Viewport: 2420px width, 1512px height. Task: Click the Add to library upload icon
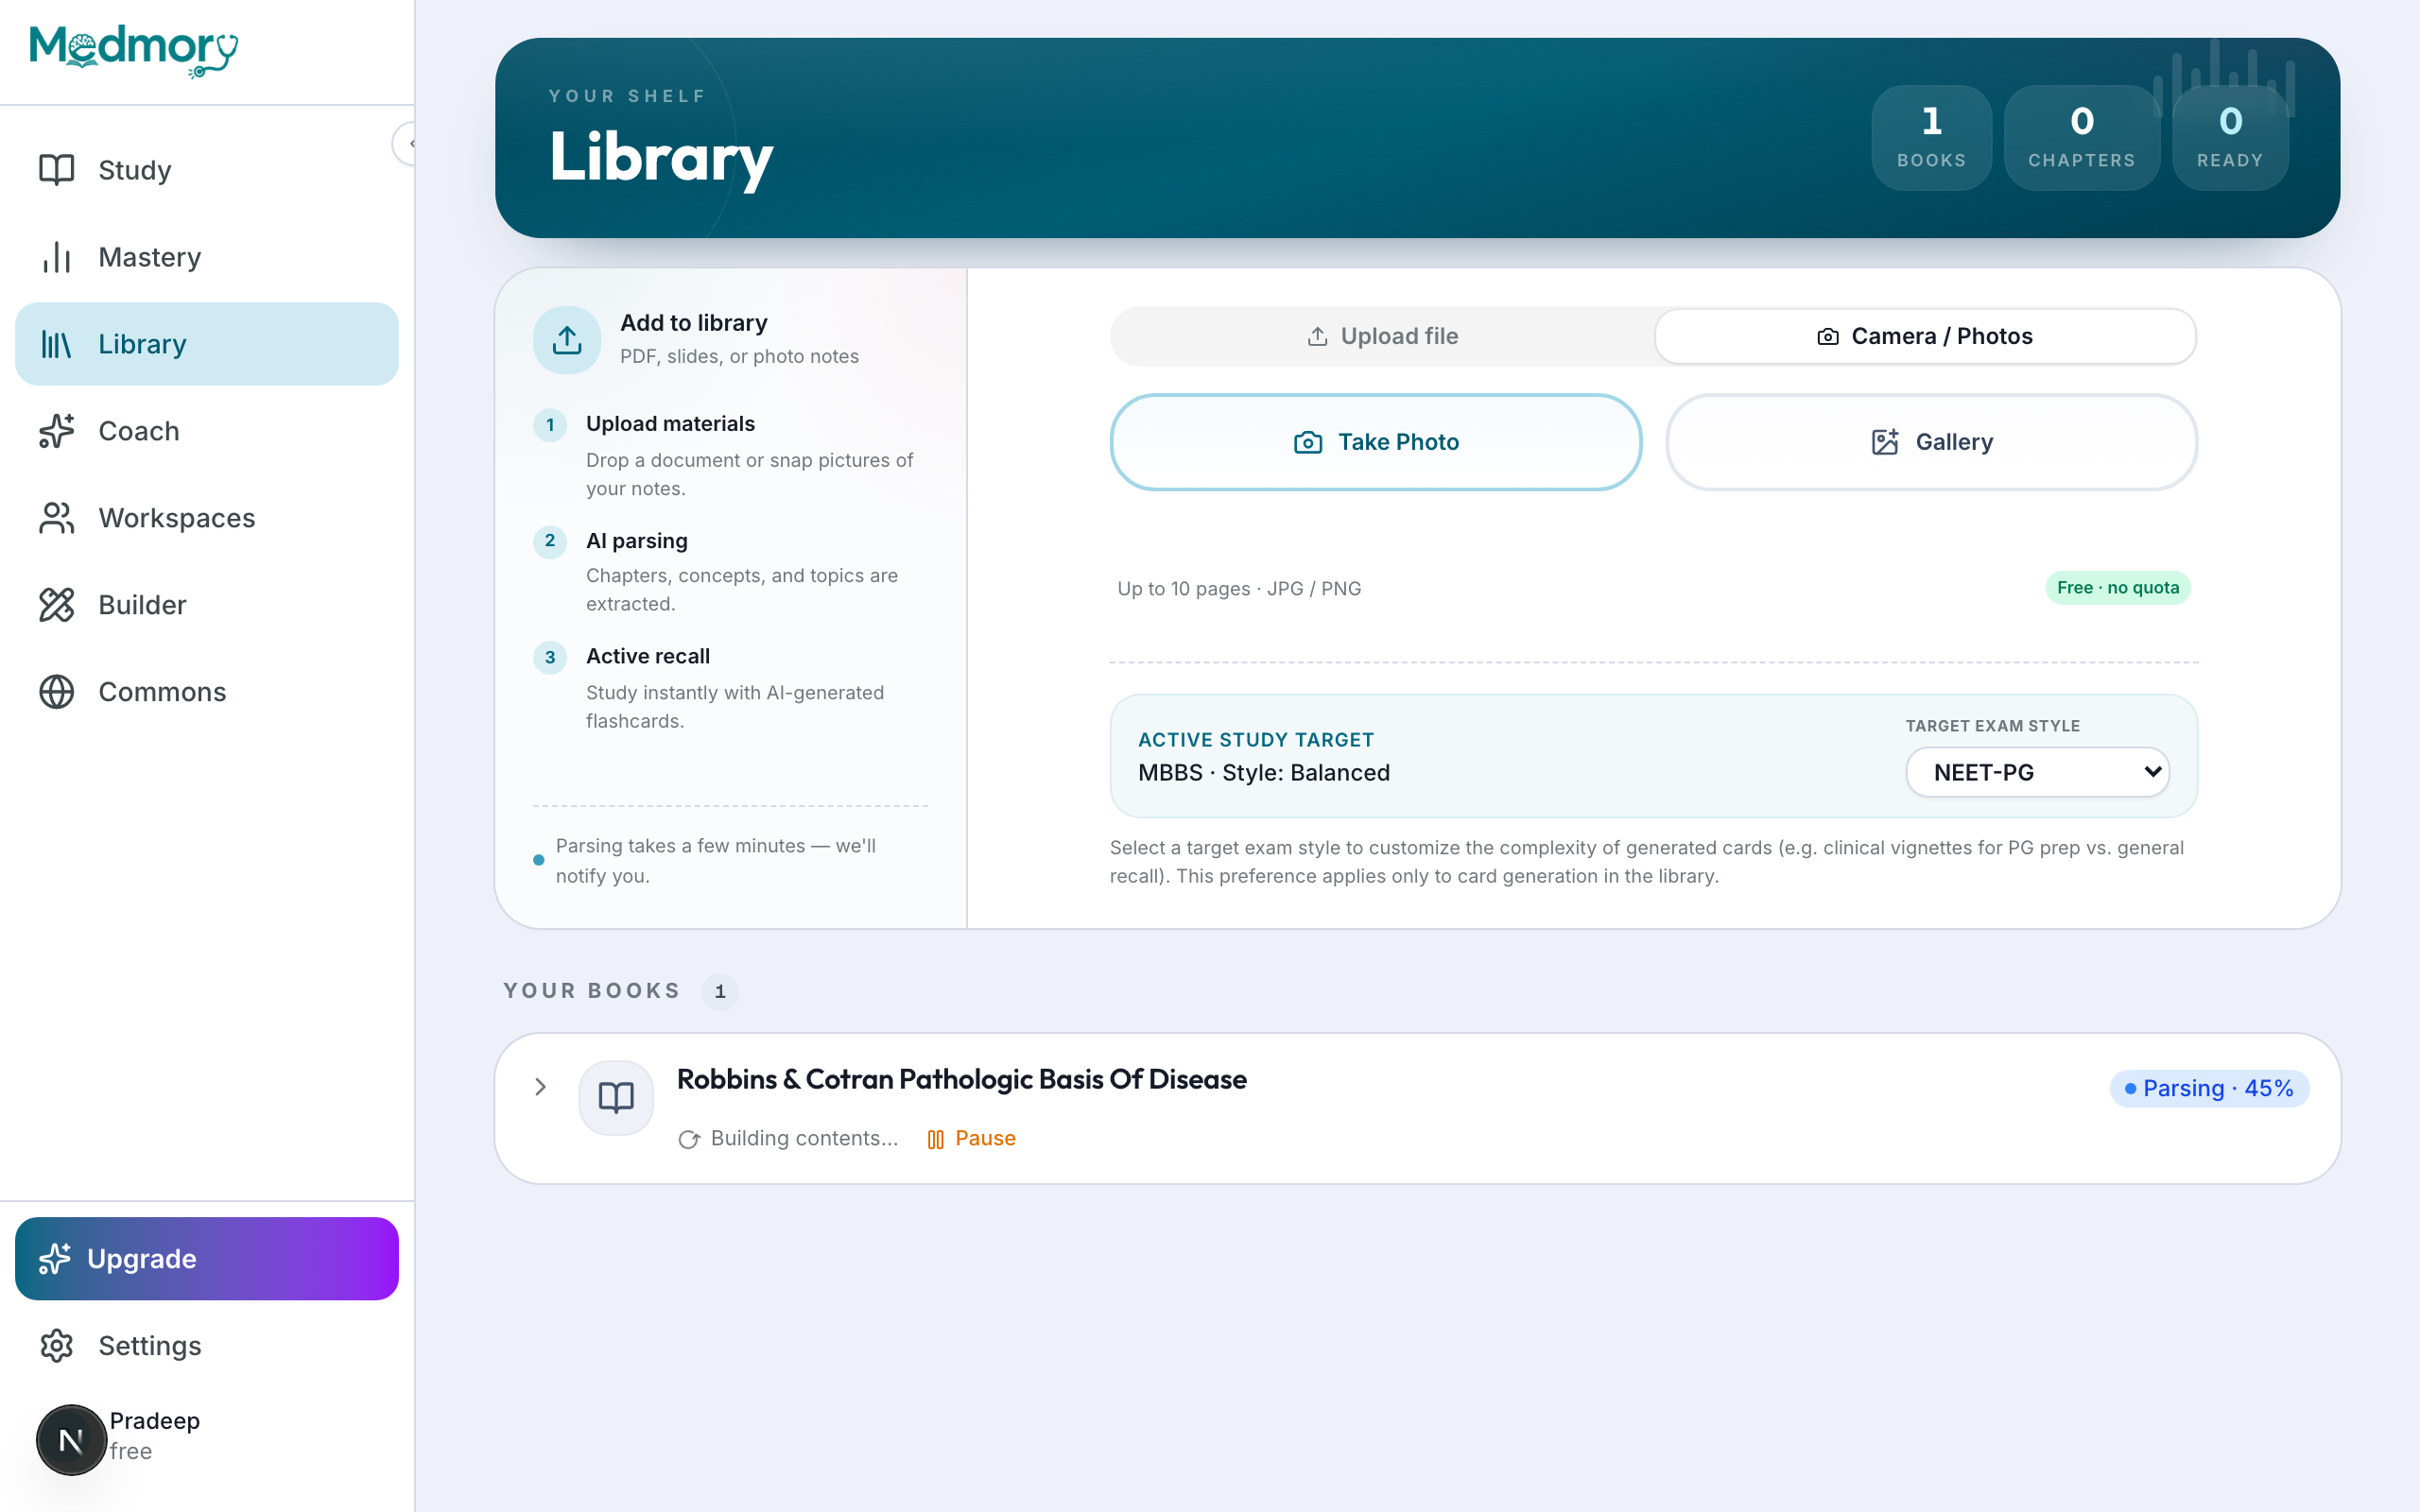(x=567, y=340)
